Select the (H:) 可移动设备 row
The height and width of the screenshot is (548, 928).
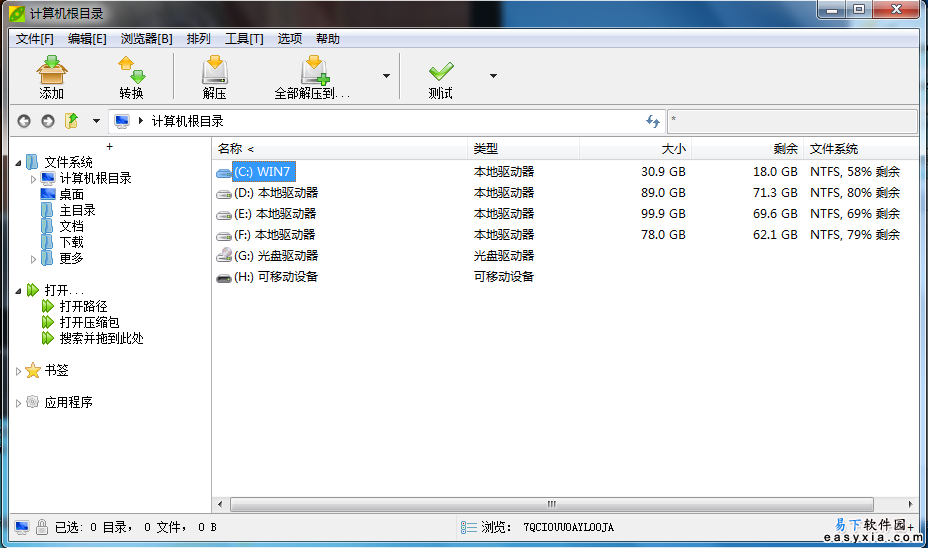click(565, 277)
